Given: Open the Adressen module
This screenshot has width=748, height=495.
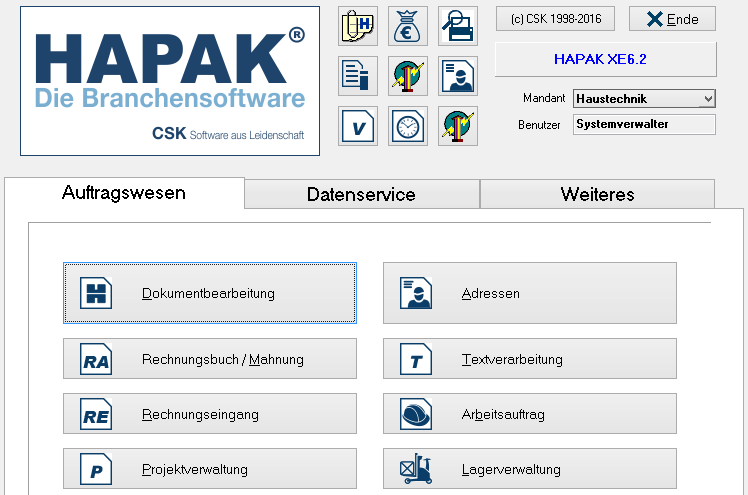Looking at the screenshot, I should point(530,293).
